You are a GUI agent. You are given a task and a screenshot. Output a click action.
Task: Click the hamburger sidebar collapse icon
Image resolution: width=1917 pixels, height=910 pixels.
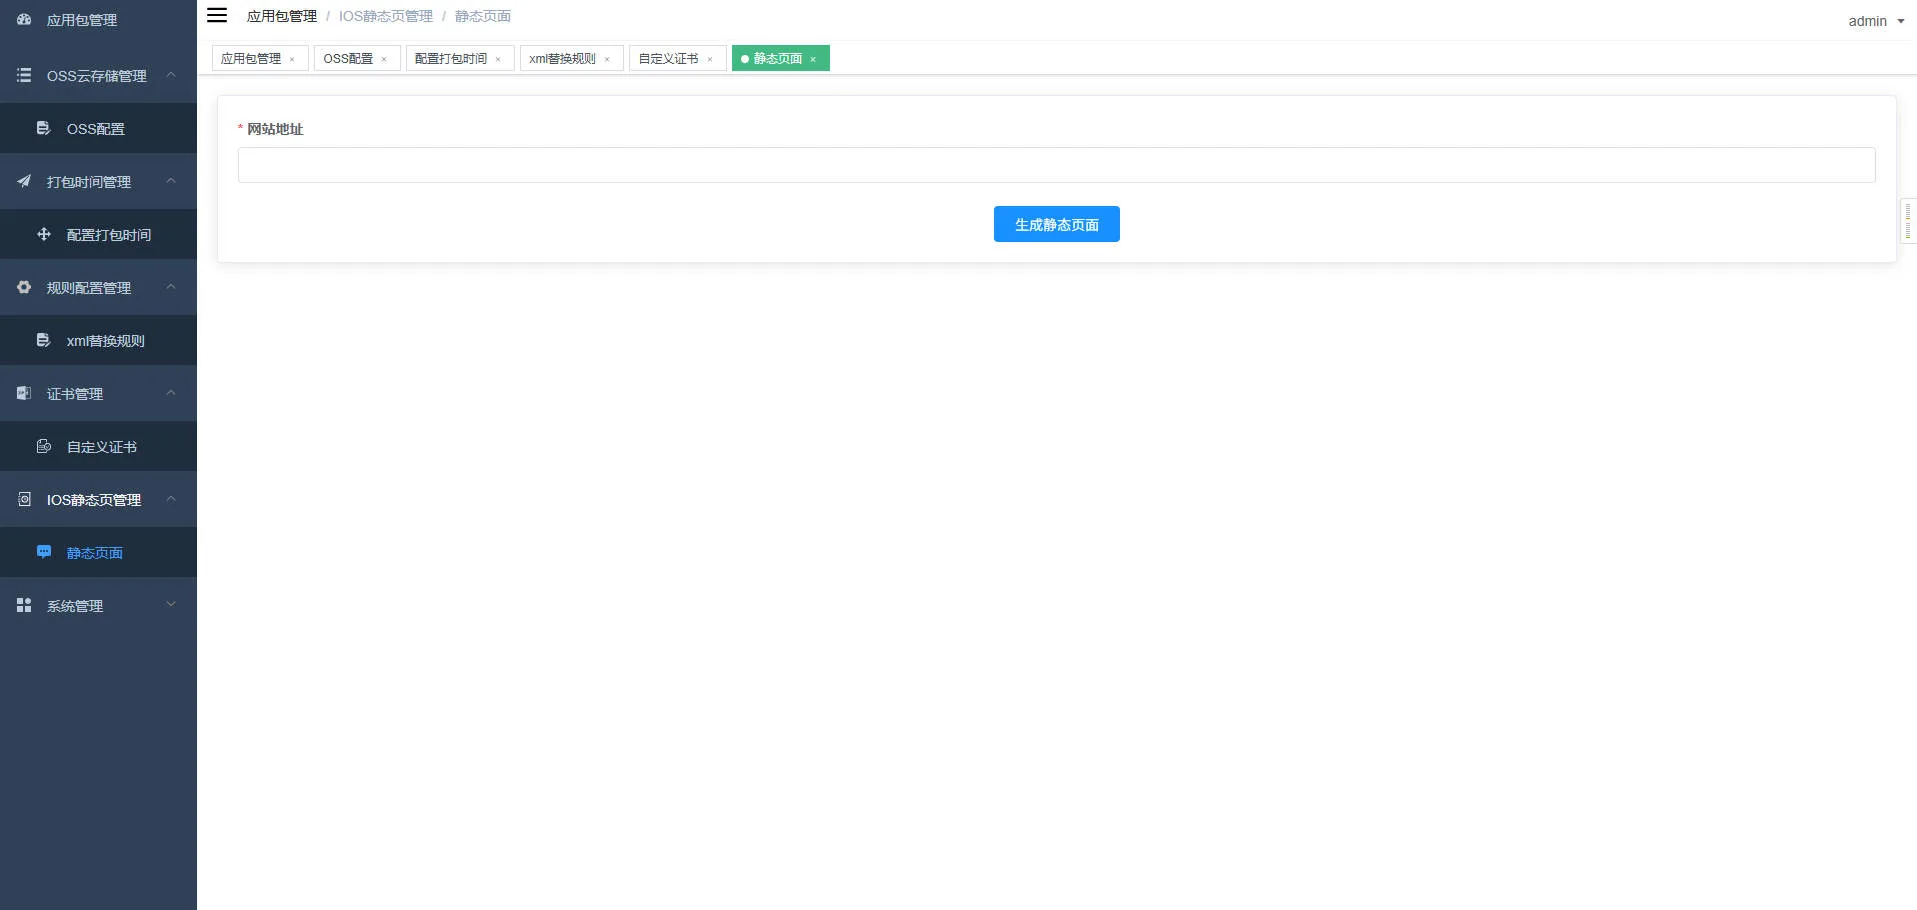(217, 16)
